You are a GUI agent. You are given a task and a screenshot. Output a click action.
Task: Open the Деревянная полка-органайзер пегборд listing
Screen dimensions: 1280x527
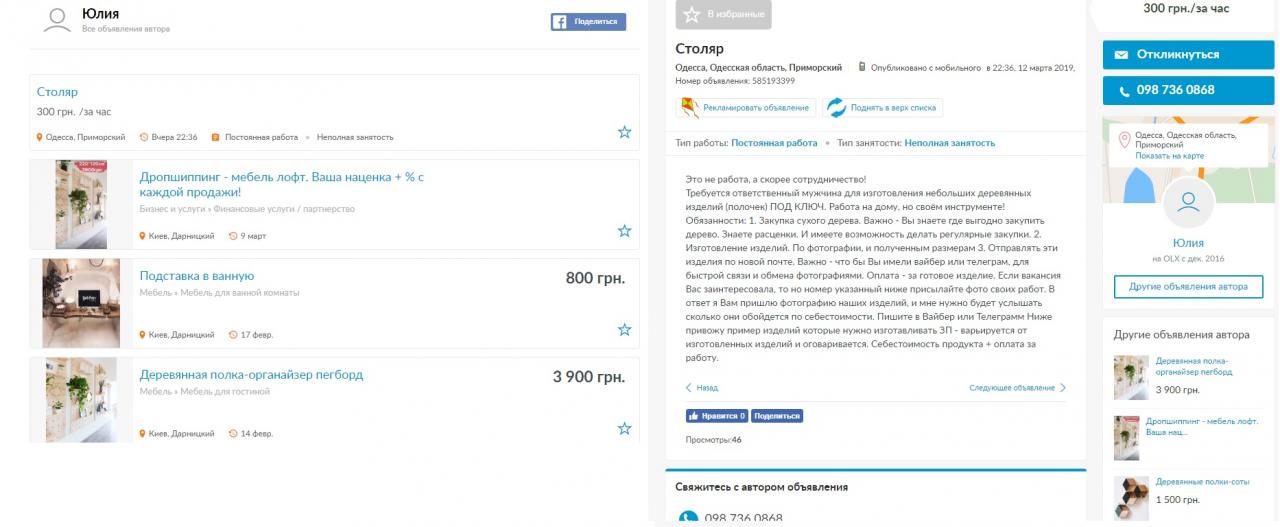[x=251, y=375]
